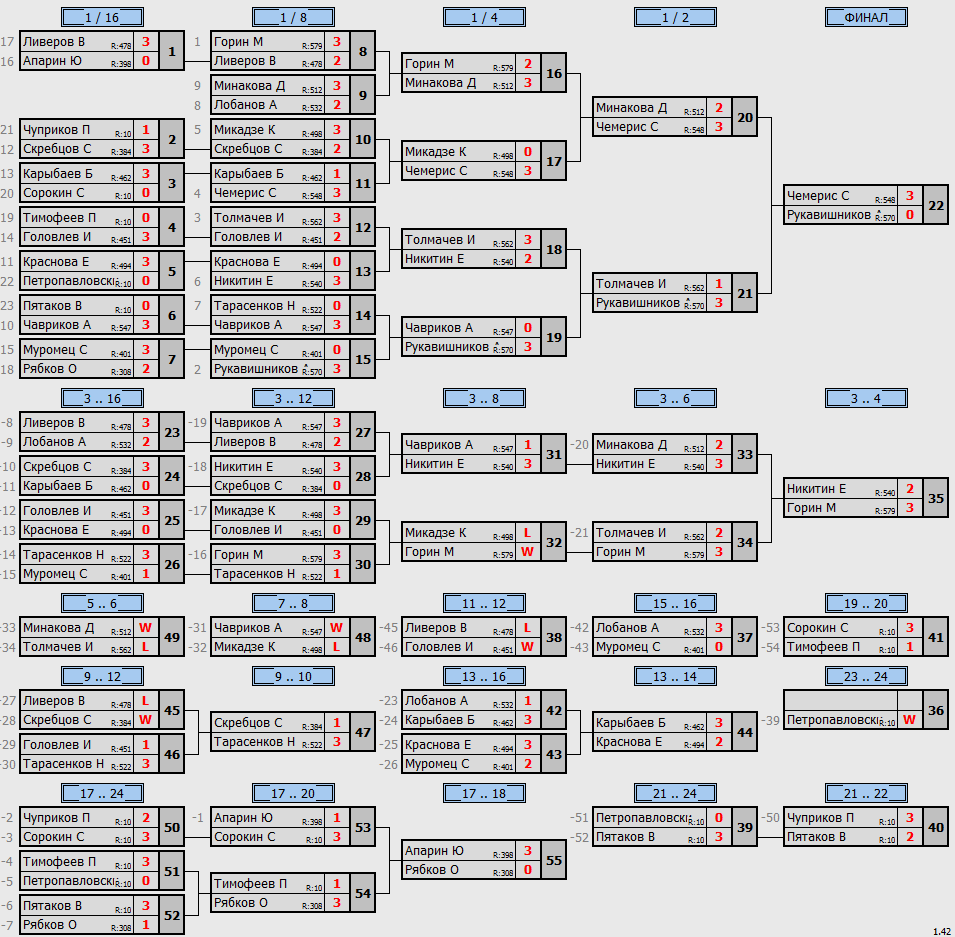Select the "ФИНАЛ" header label

(866, 17)
